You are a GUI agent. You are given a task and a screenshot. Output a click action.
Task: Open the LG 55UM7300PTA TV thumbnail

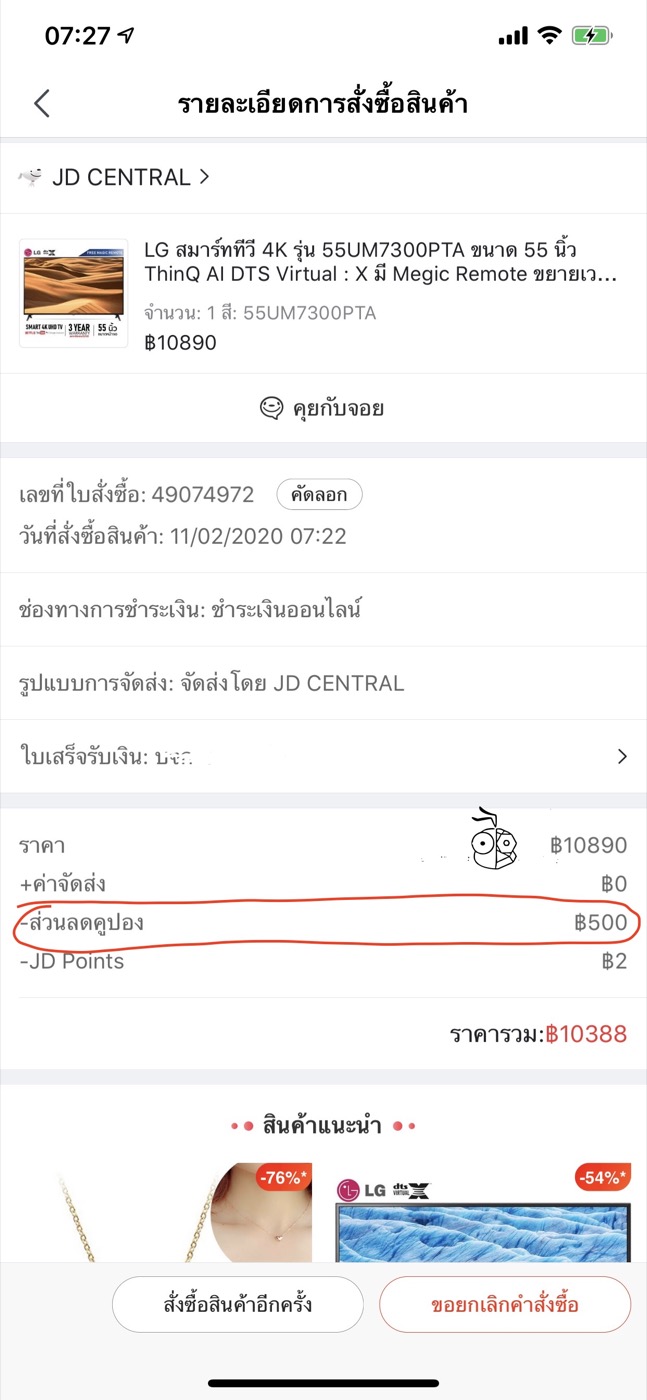74,293
